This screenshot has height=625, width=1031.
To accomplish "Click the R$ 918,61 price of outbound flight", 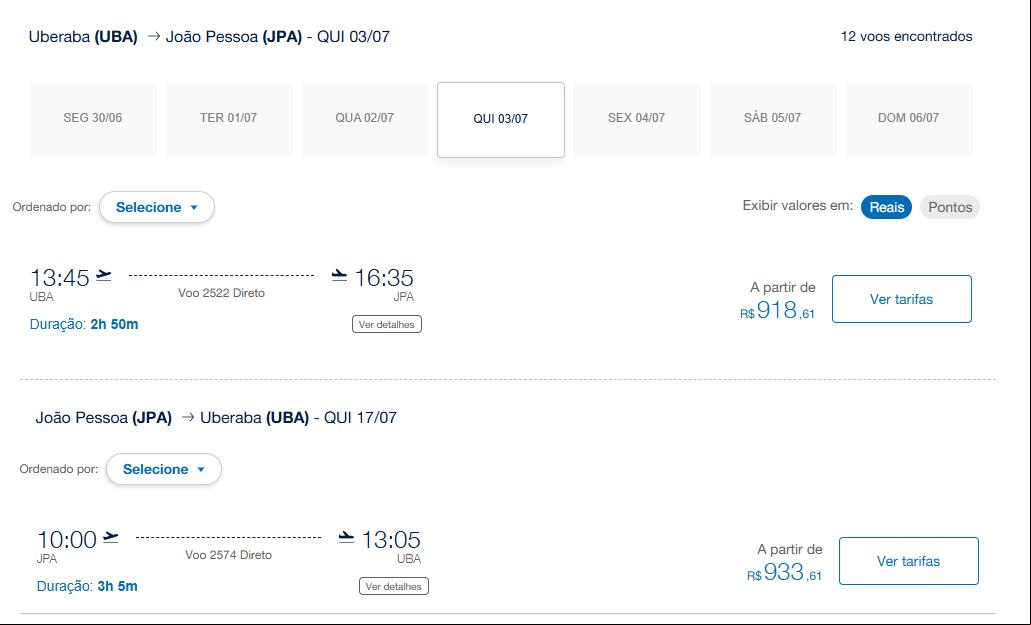I will (777, 310).
